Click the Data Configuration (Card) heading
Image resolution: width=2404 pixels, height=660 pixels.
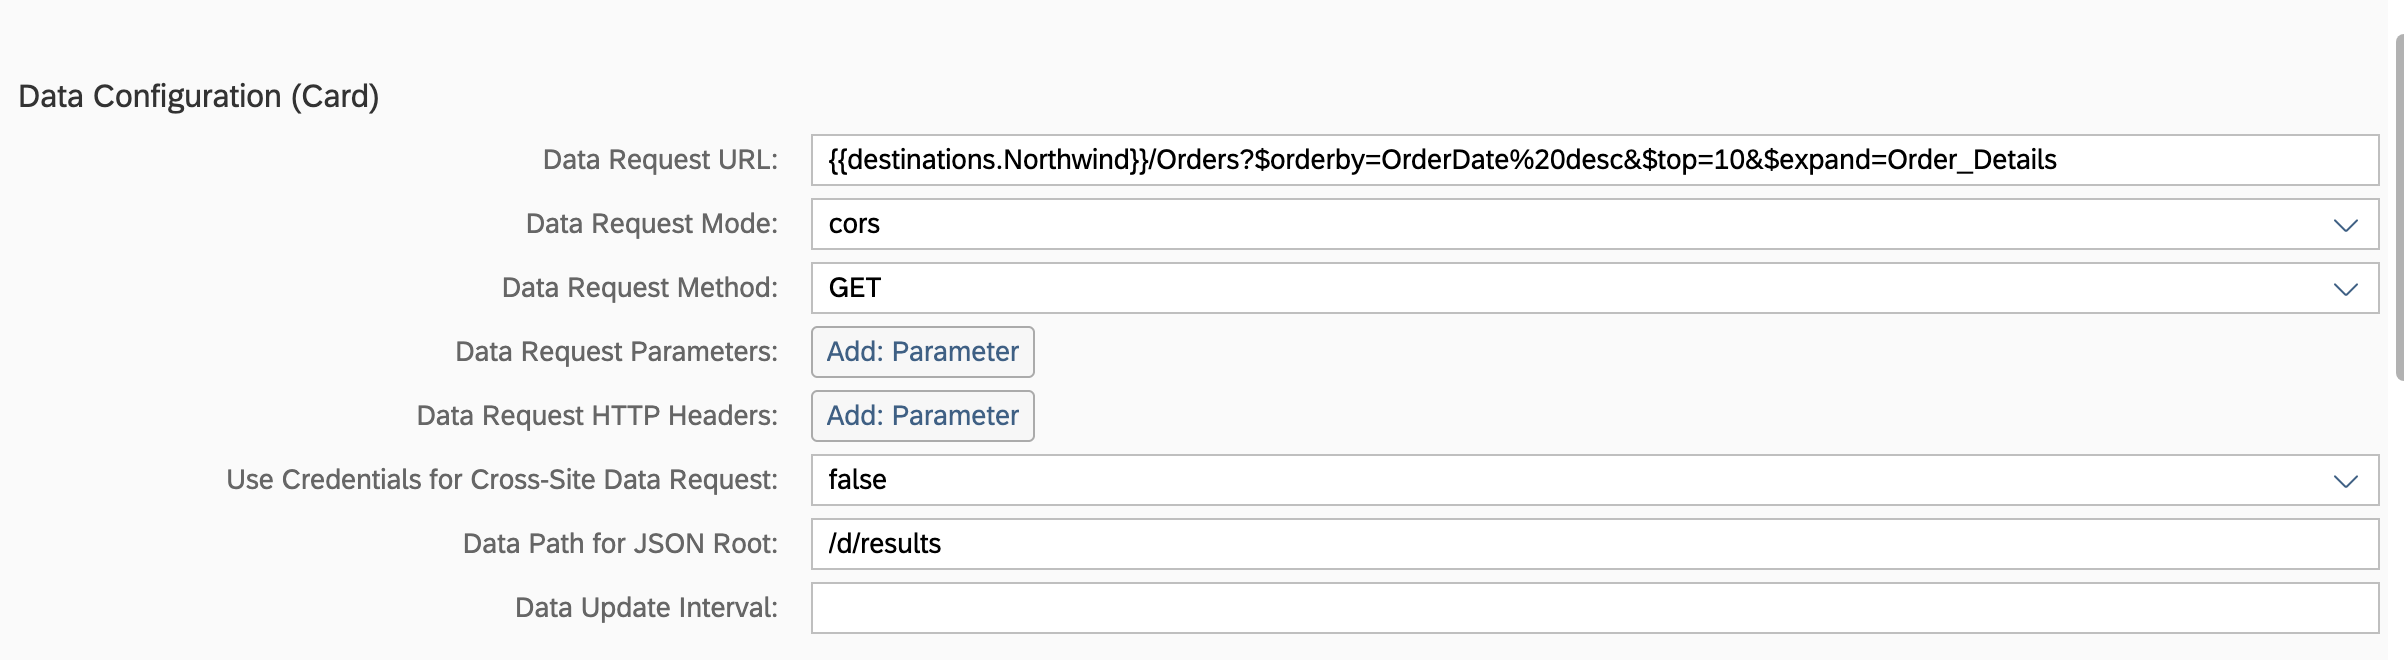point(197,97)
